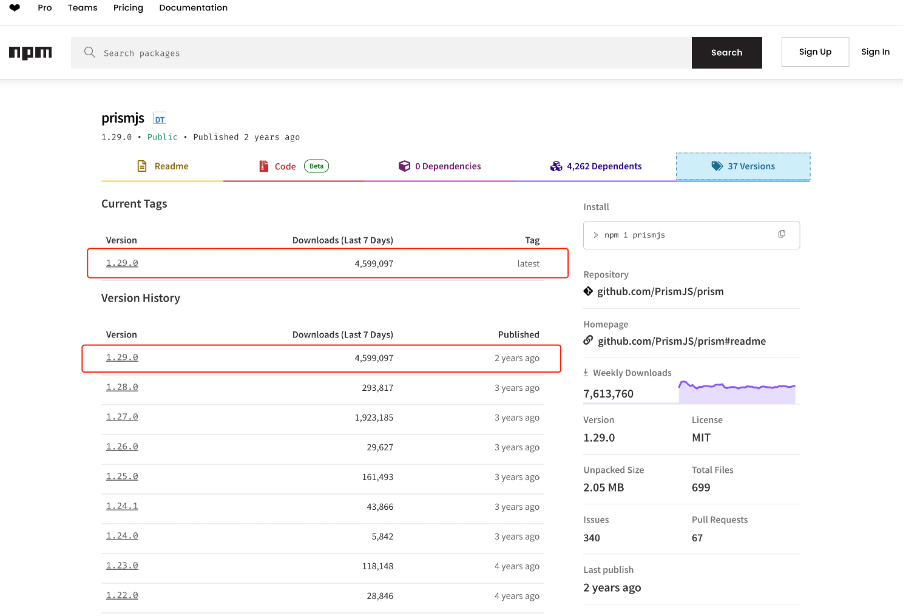
Task: Click the 118,148 downloads cell
Action: tap(378, 566)
